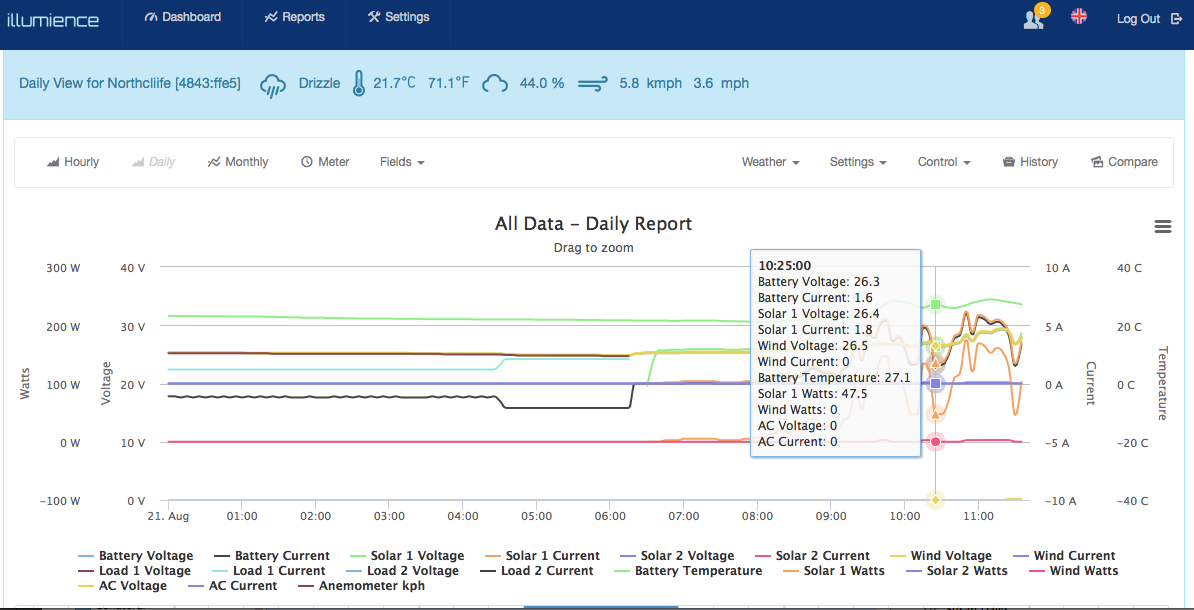Open the Weather dropdown
Screen dimensions: 1194x610
pyautogui.click(x=770, y=162)
